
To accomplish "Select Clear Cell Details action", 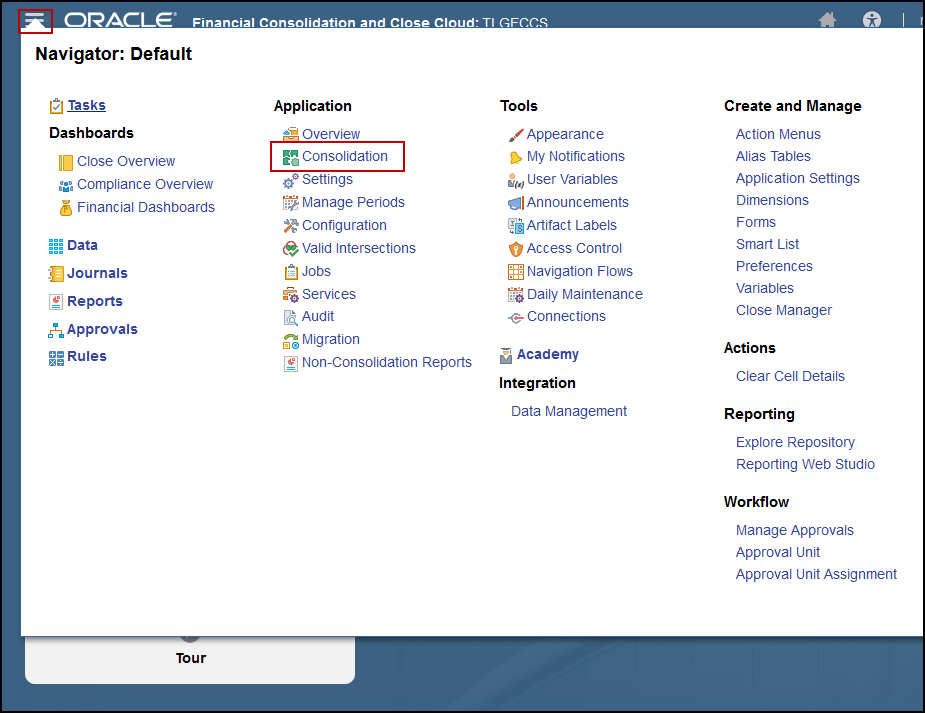I will (x=790, y=376).
